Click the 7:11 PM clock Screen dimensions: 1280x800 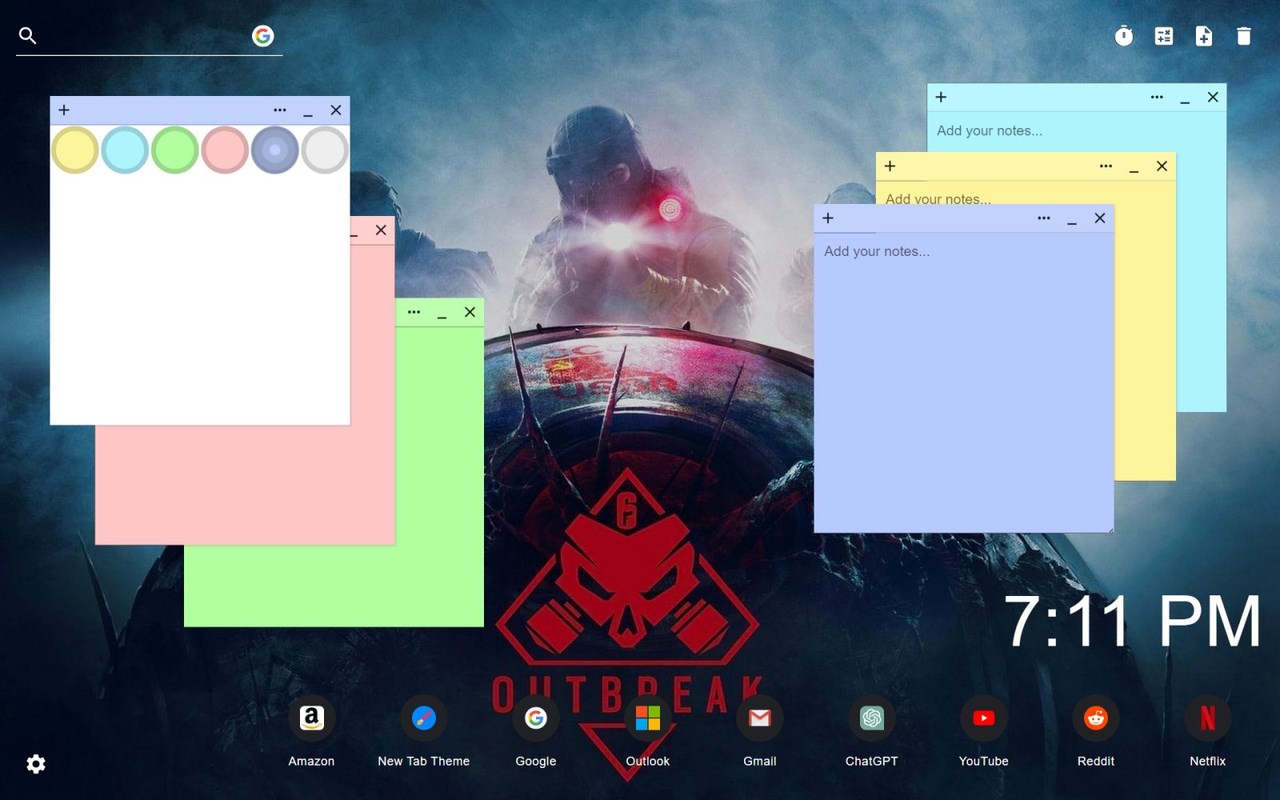(1132, 622)
